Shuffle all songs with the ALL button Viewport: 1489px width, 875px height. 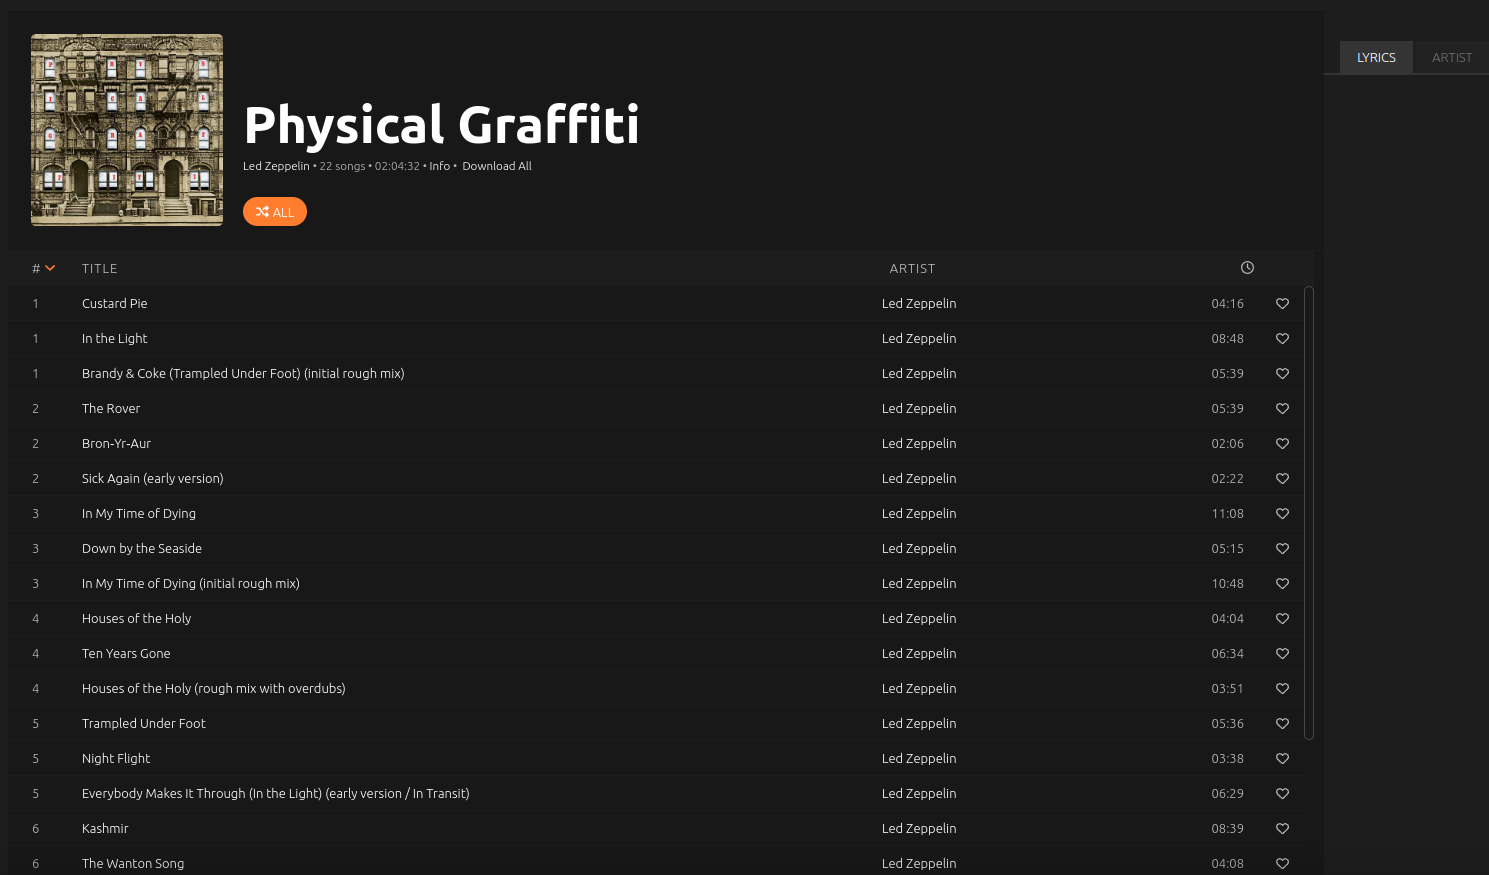point(275,212)
